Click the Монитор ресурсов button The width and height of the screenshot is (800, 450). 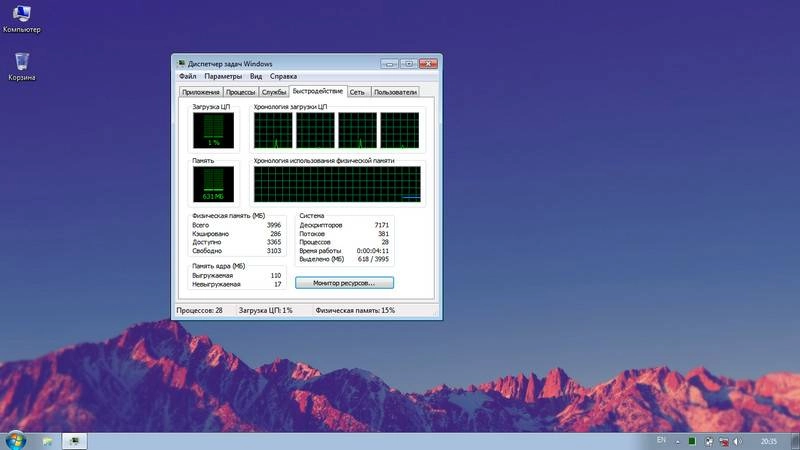[x=344, y=283]
